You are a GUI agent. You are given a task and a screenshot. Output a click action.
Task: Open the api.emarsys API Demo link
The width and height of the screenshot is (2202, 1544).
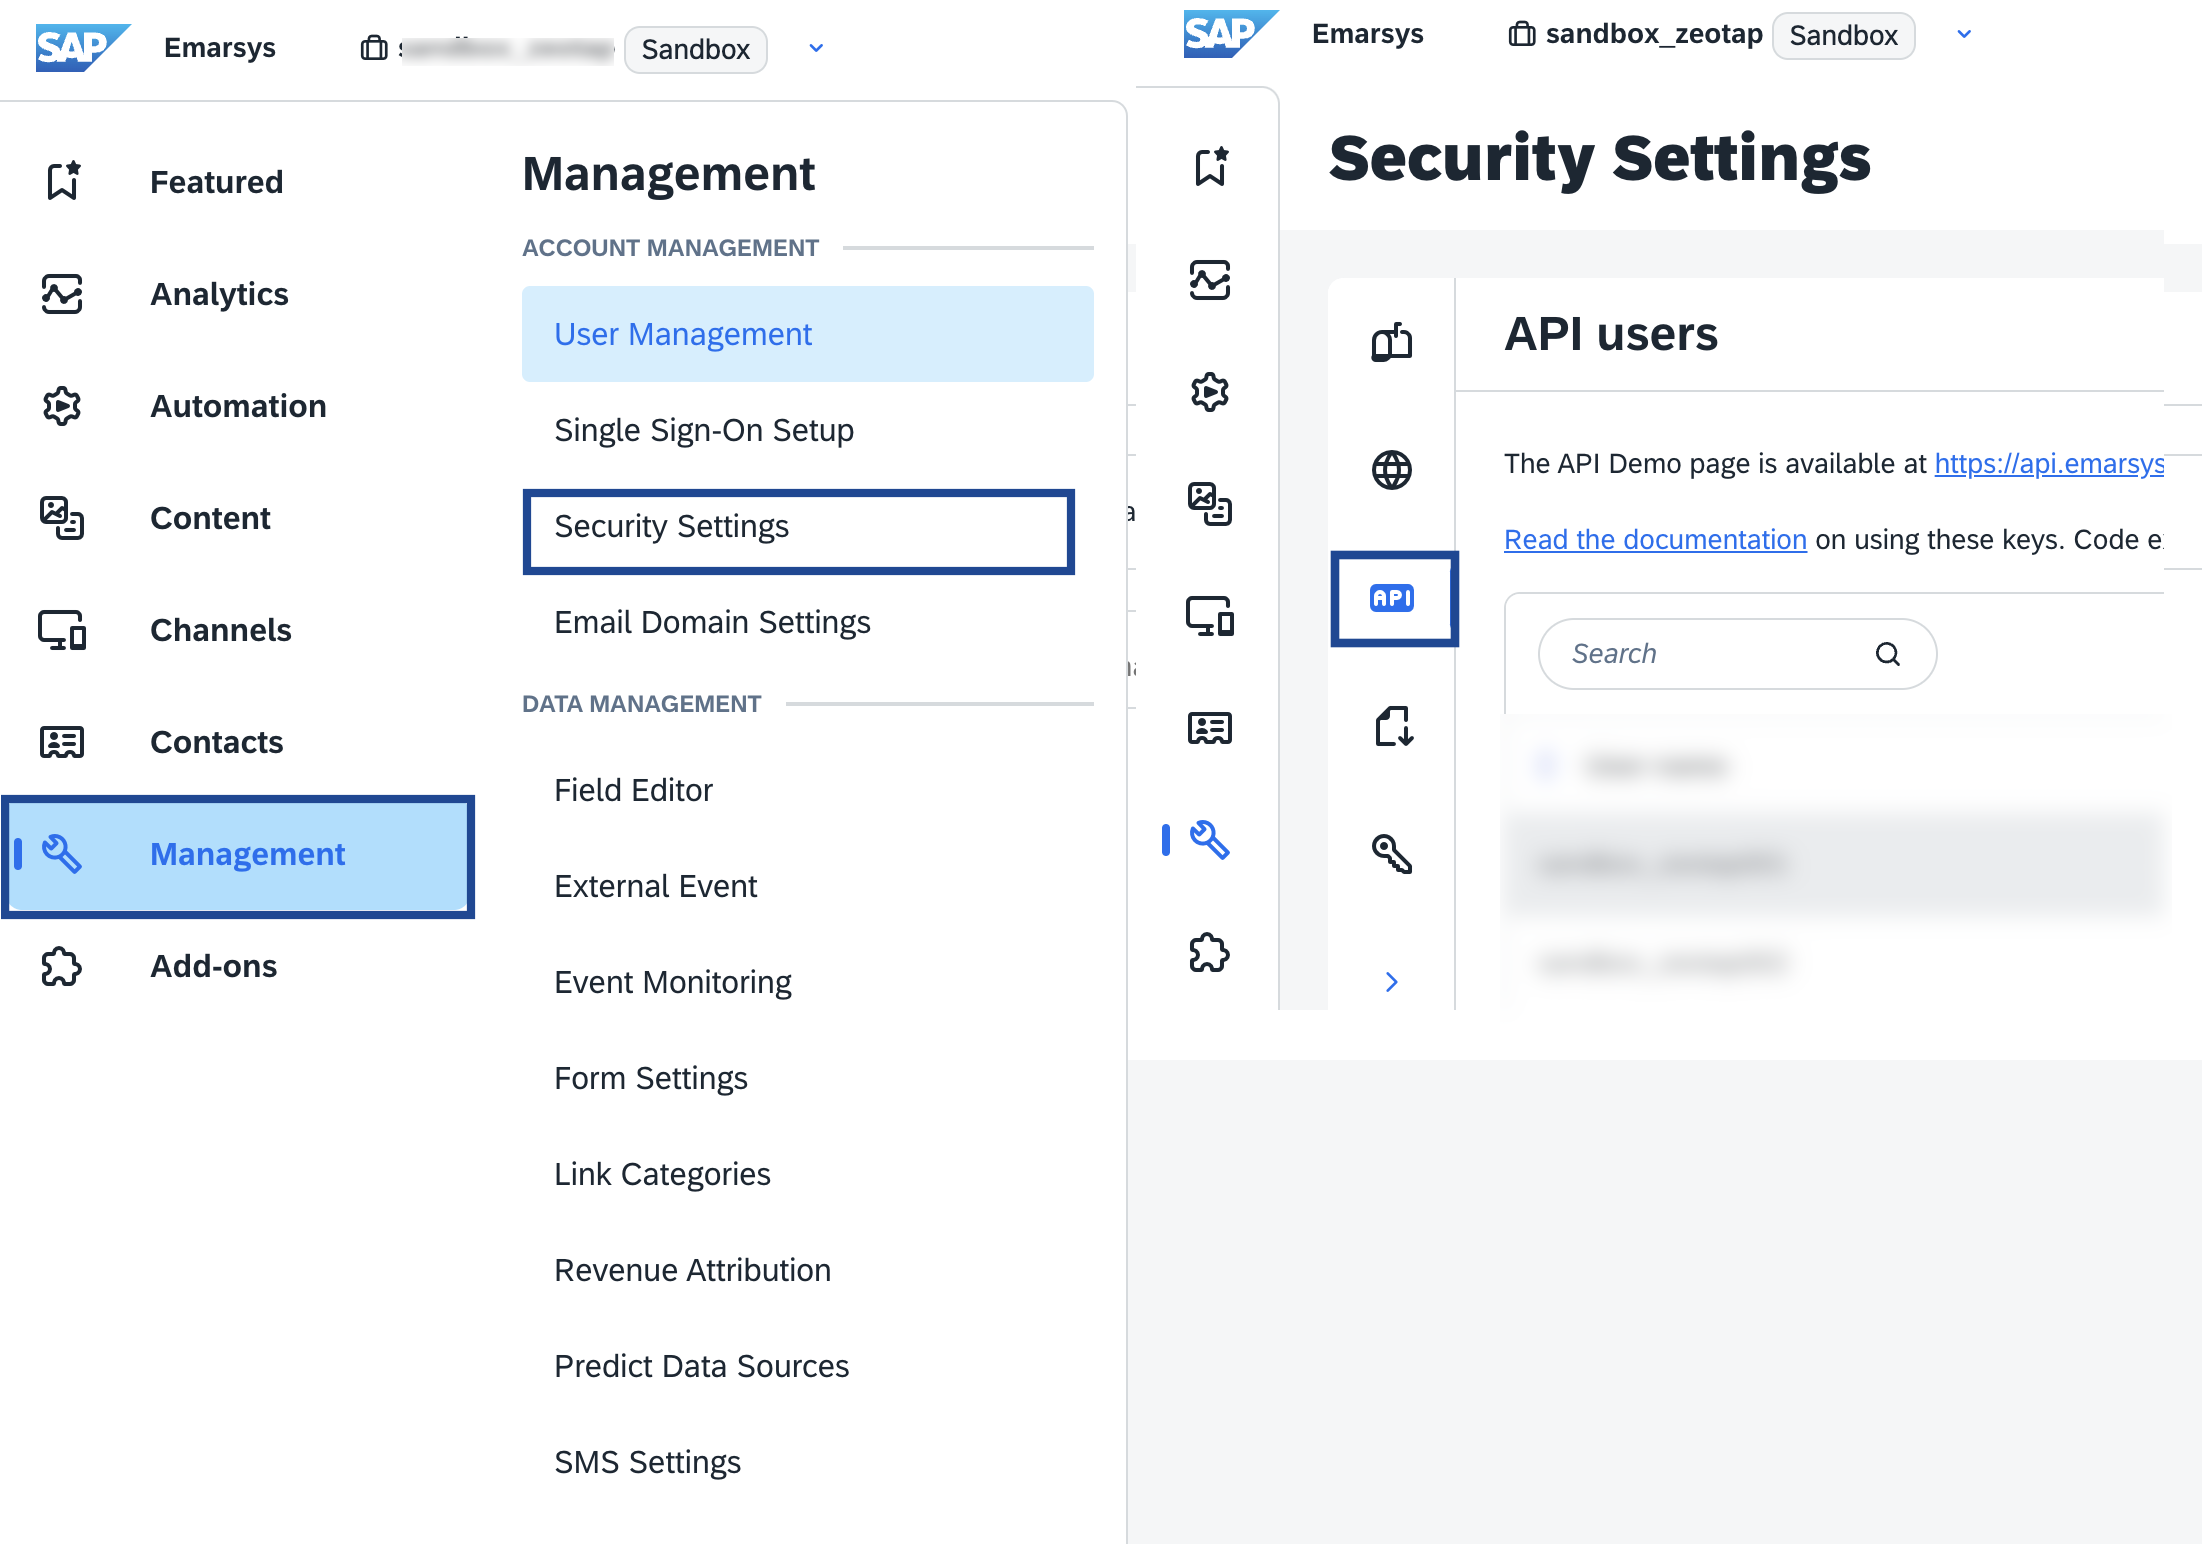pyautogui.click(x=2048, y=464)
